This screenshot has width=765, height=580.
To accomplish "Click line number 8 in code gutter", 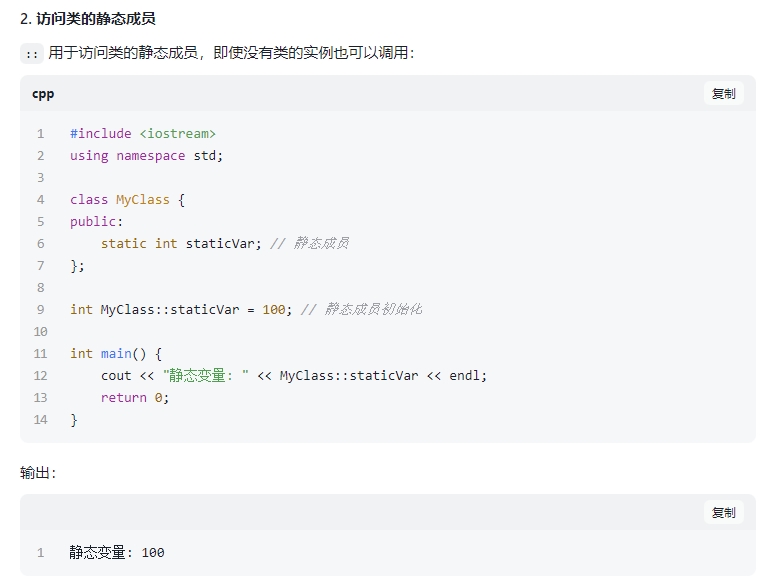I will (x=40, y=288).
